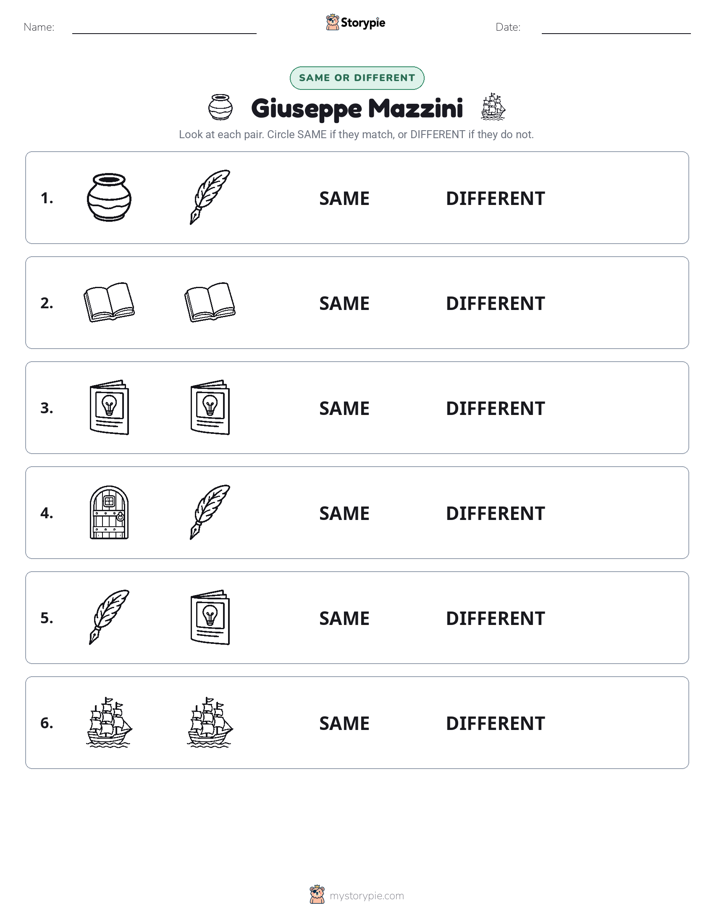Viewport: 714px width, 924px height.
Task: Click the quill feather icon in row 1
Action: tap(210, 197)
